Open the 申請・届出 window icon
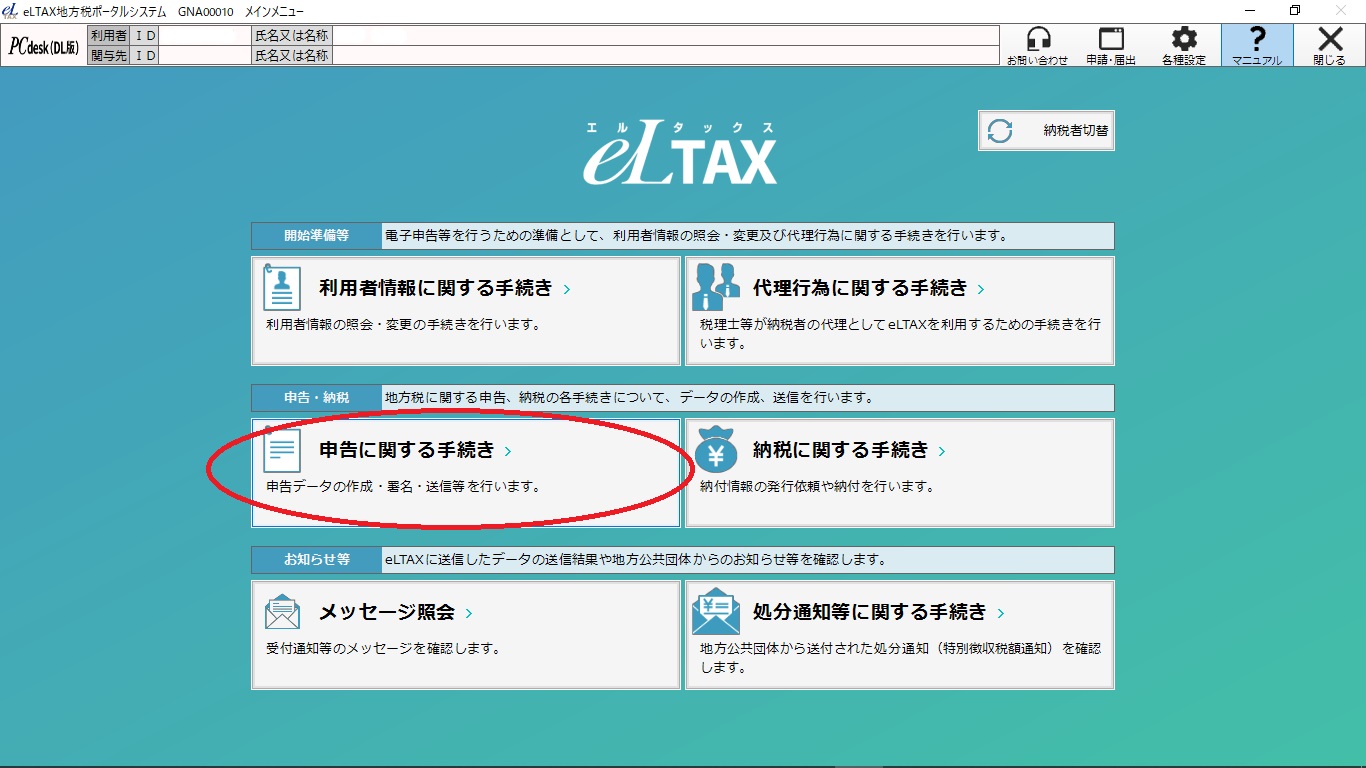The width and height of the screenshot is (1366, 768). pos(1111,40)
